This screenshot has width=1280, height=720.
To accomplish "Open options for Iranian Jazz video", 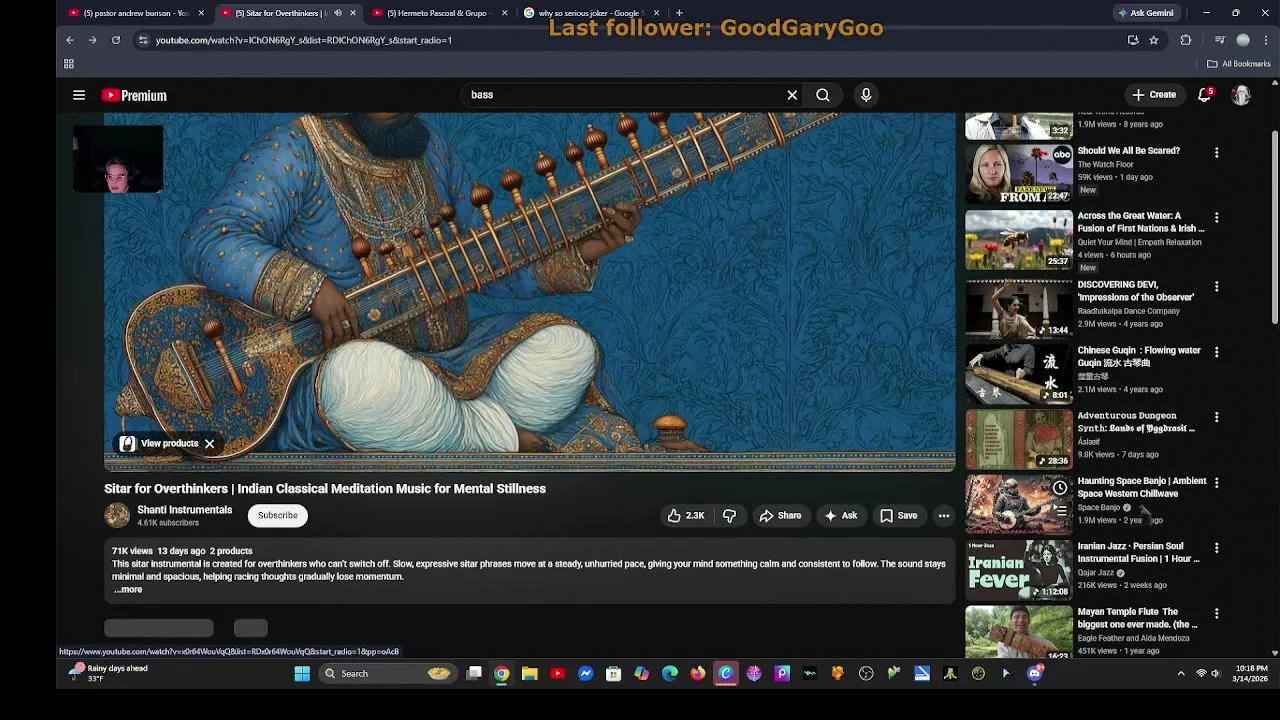I will coord(1216,549).
